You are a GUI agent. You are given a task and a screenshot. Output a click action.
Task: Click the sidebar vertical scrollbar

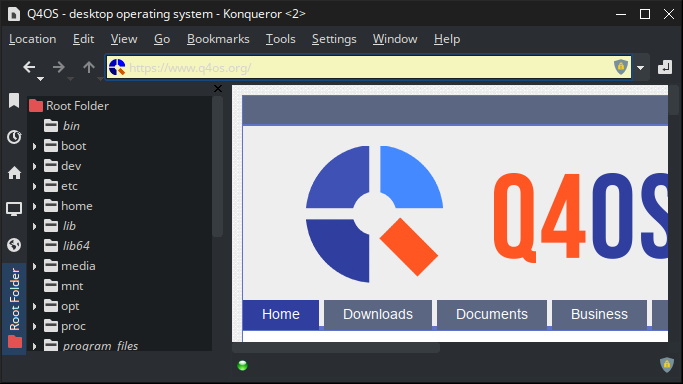217,167
